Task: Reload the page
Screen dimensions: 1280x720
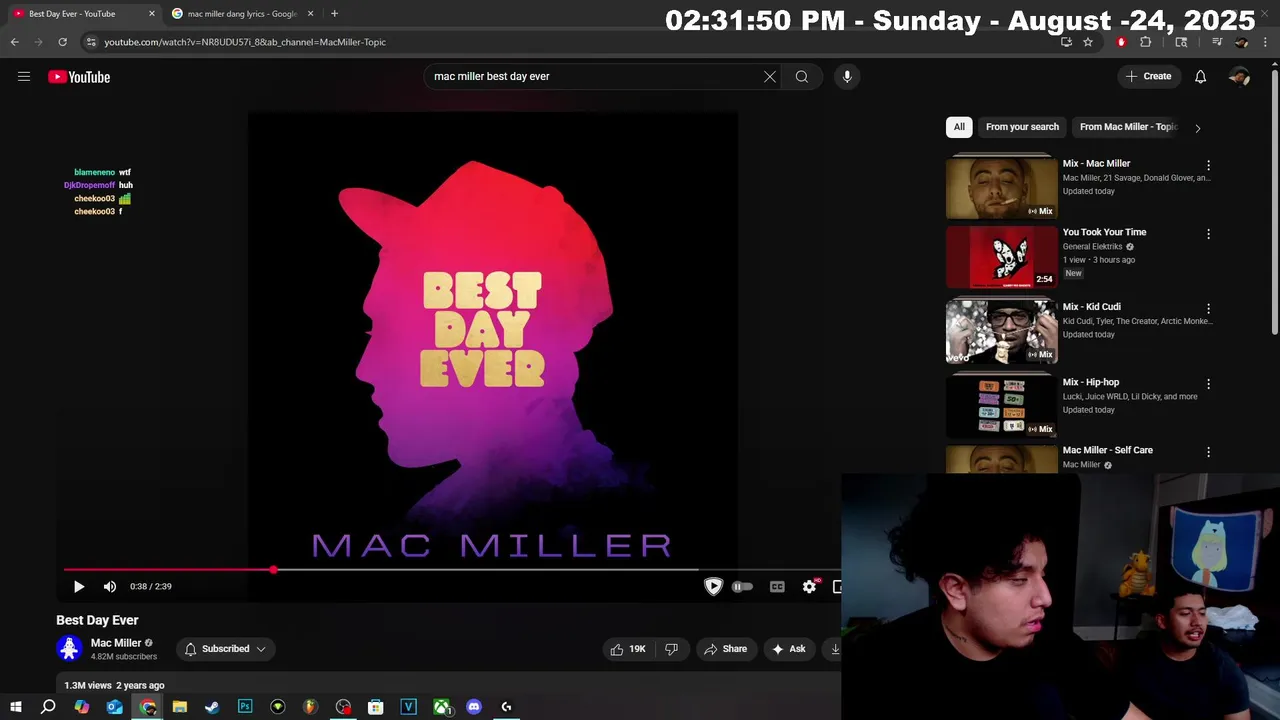Action: [x=62, y=42]
